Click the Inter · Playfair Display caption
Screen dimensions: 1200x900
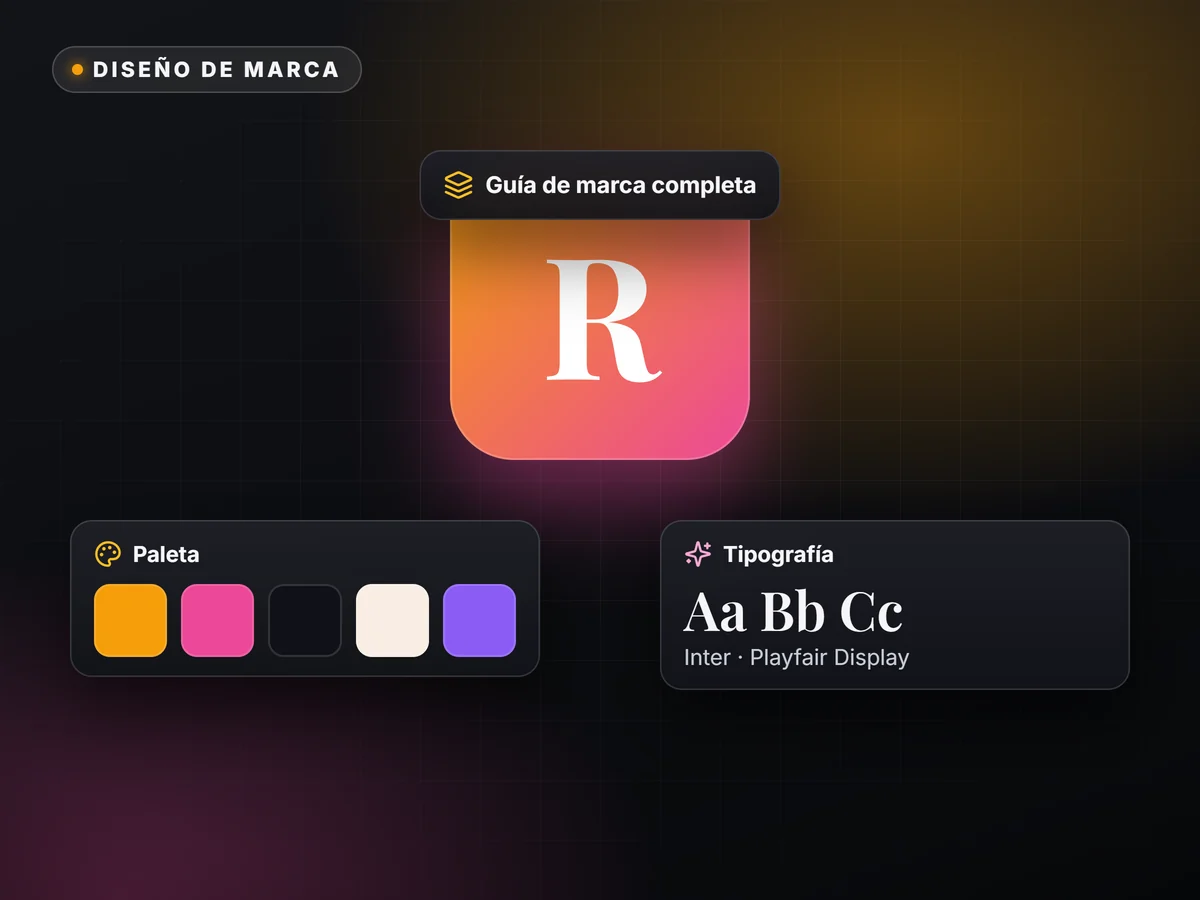tap(796, 658)
